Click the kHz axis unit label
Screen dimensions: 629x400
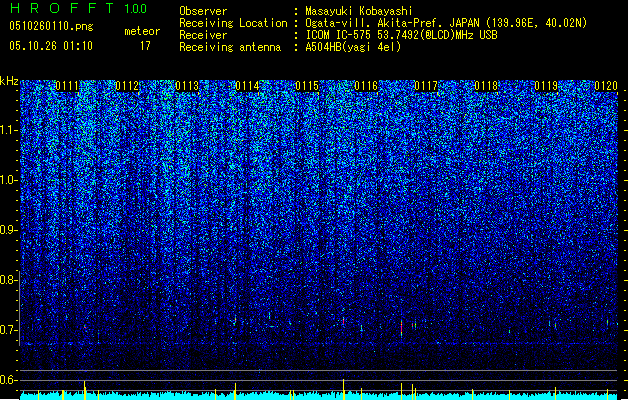tap(9, 81)
